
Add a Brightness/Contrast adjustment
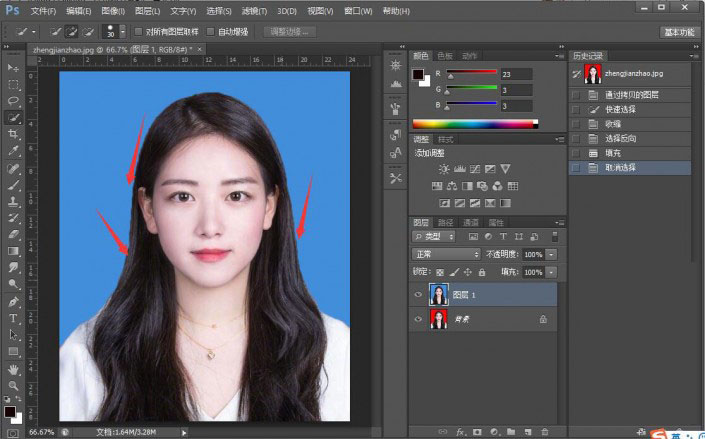(x=443, y=169)
